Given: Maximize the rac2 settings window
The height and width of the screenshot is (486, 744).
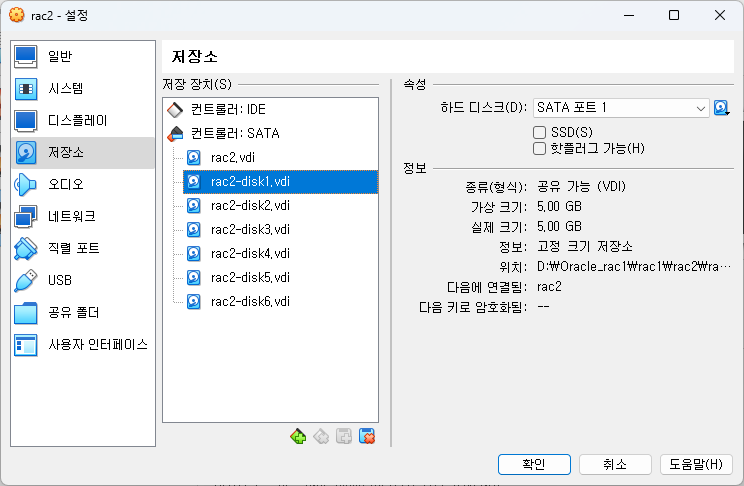Looking at the screenshot, I should point(674,15).
